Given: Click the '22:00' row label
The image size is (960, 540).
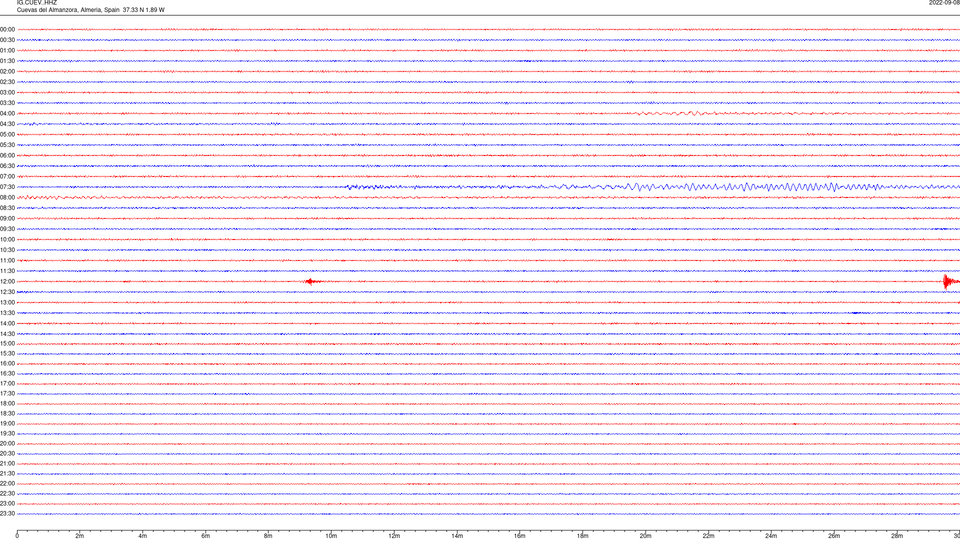Looking at the screenshot, I should pos(7,484).
